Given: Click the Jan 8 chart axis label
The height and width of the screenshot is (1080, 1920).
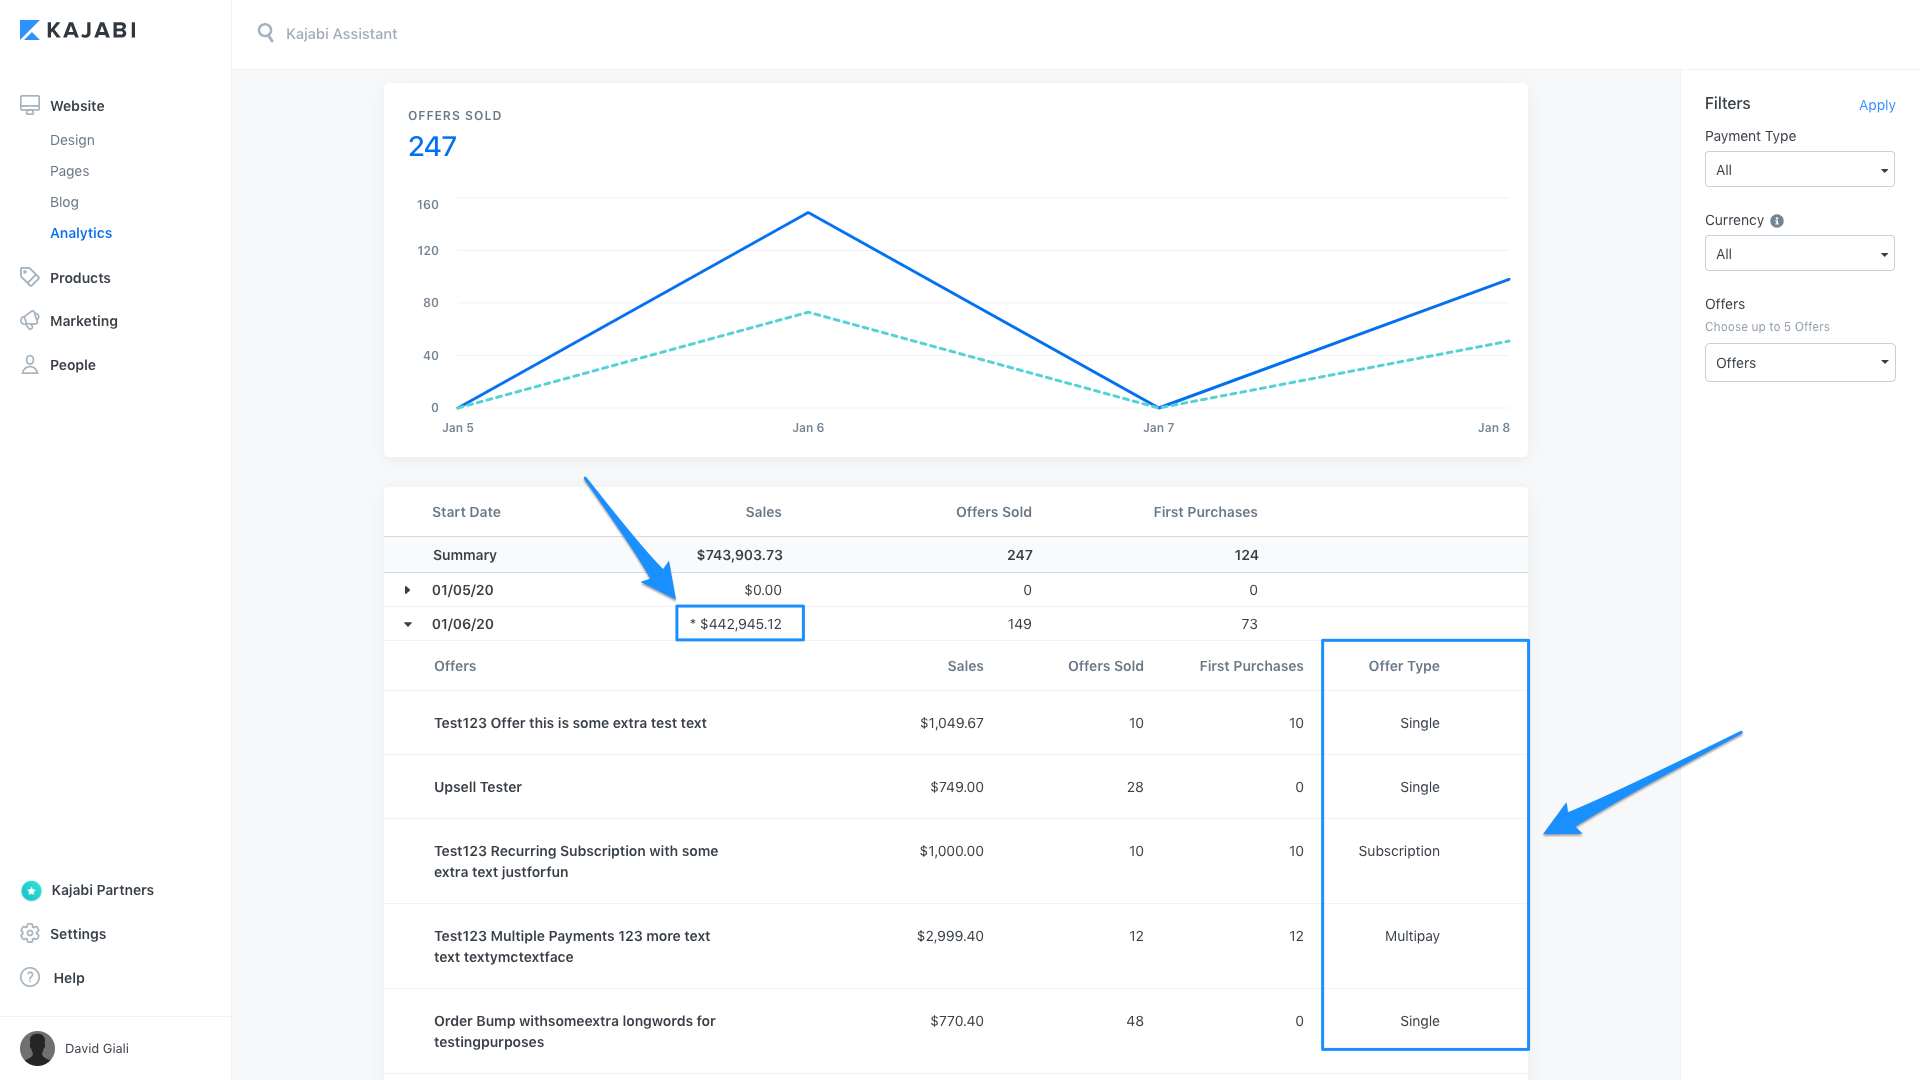Looking at the screenshot, I should (1494, 428).
